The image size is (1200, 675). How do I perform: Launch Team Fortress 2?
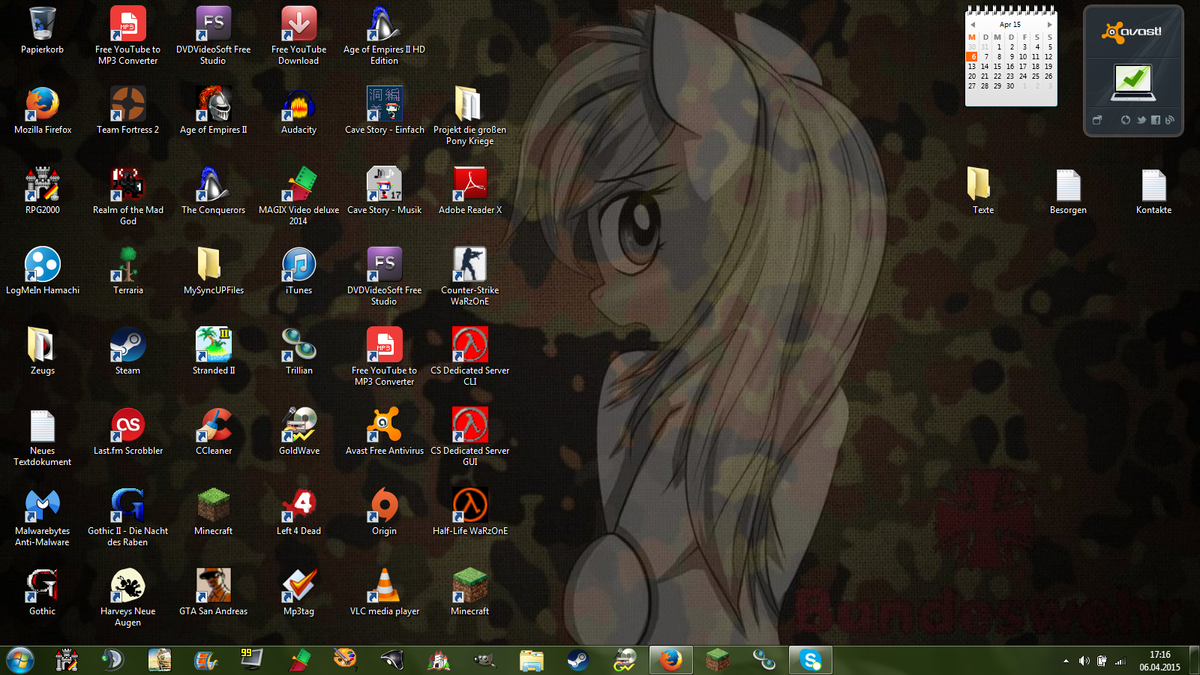pyautogui.click(x=128, y=110)
